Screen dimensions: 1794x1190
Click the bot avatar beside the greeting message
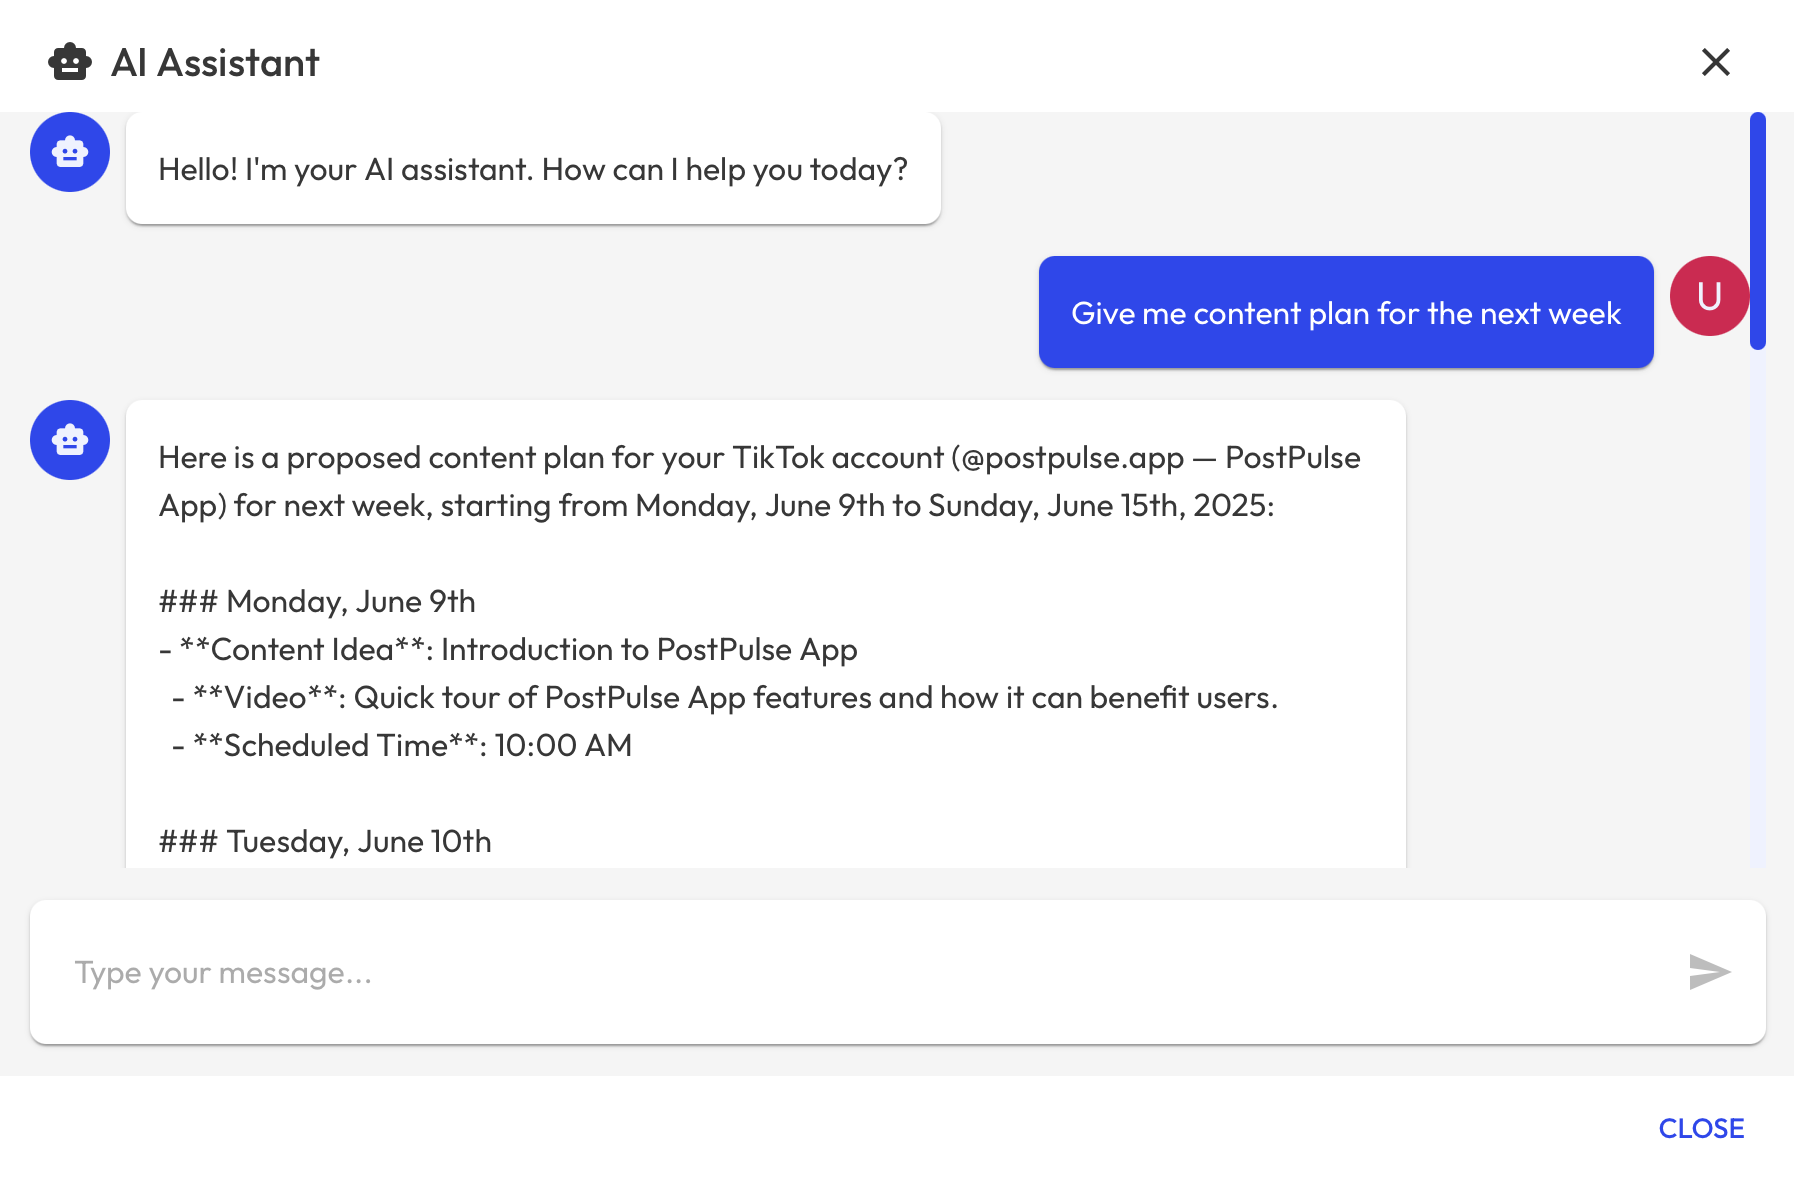(70, 152)
